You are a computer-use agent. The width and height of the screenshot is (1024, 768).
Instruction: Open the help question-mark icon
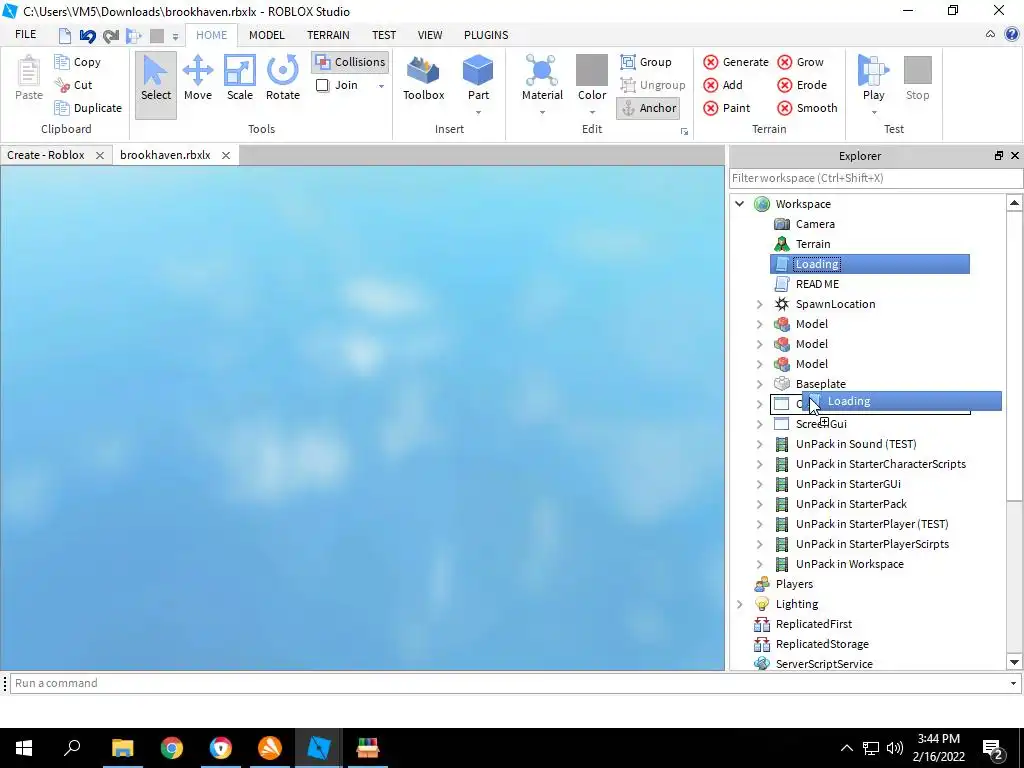1012,35
